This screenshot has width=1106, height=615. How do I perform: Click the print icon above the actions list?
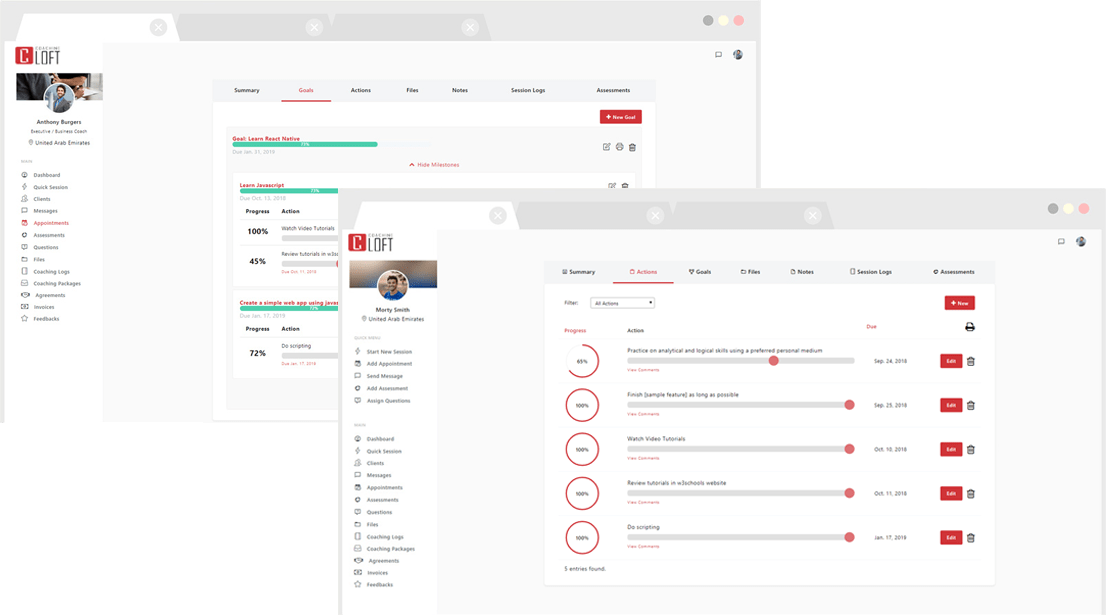(x=968, y=327)
